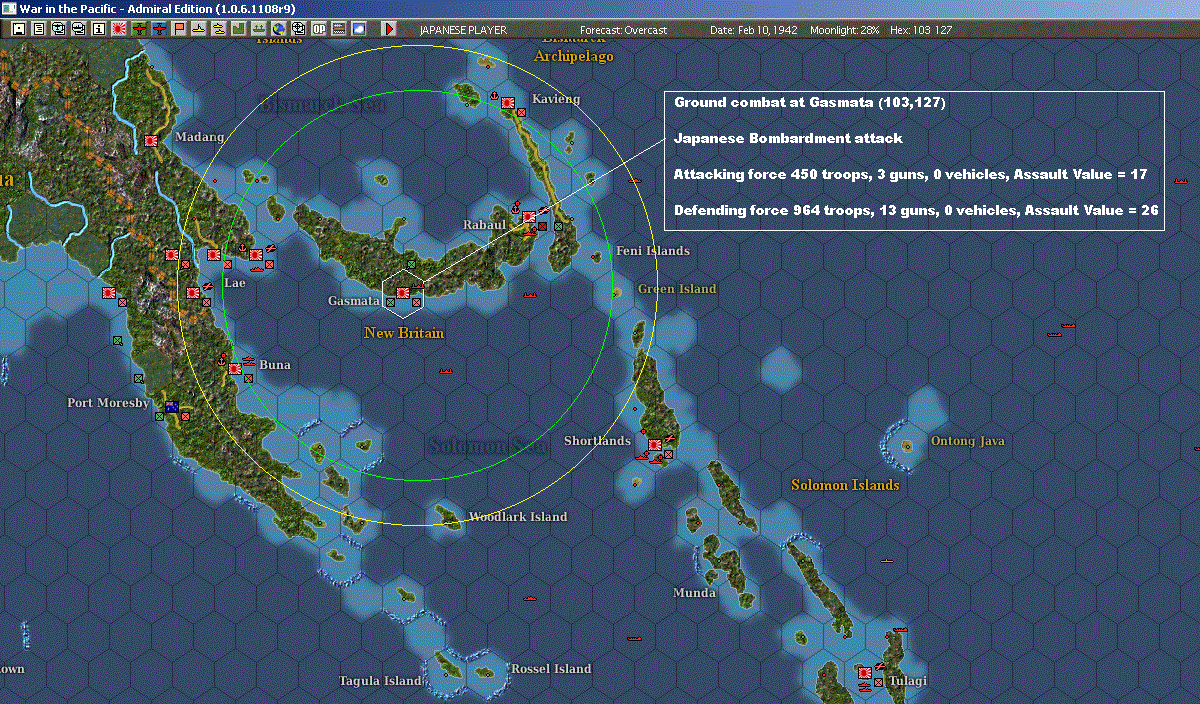
Task: Select red plane on green background icon
Action: coord(139,30)
